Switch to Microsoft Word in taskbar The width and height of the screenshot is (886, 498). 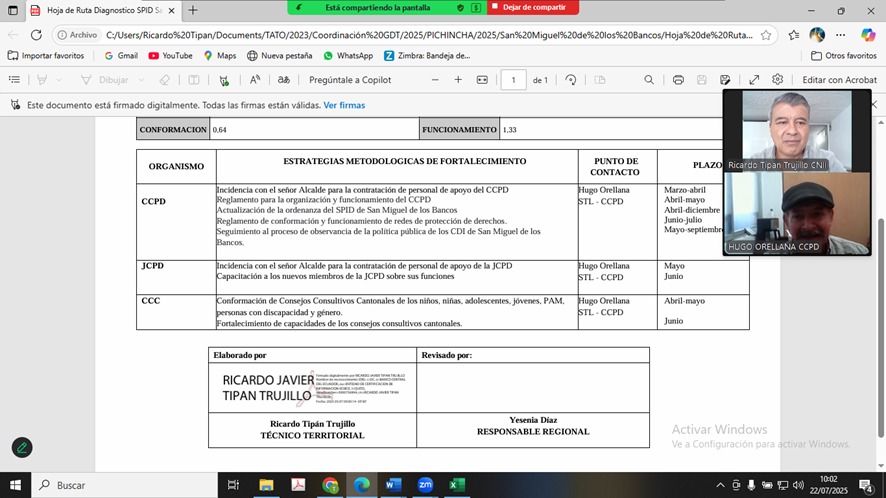point(393,485)
